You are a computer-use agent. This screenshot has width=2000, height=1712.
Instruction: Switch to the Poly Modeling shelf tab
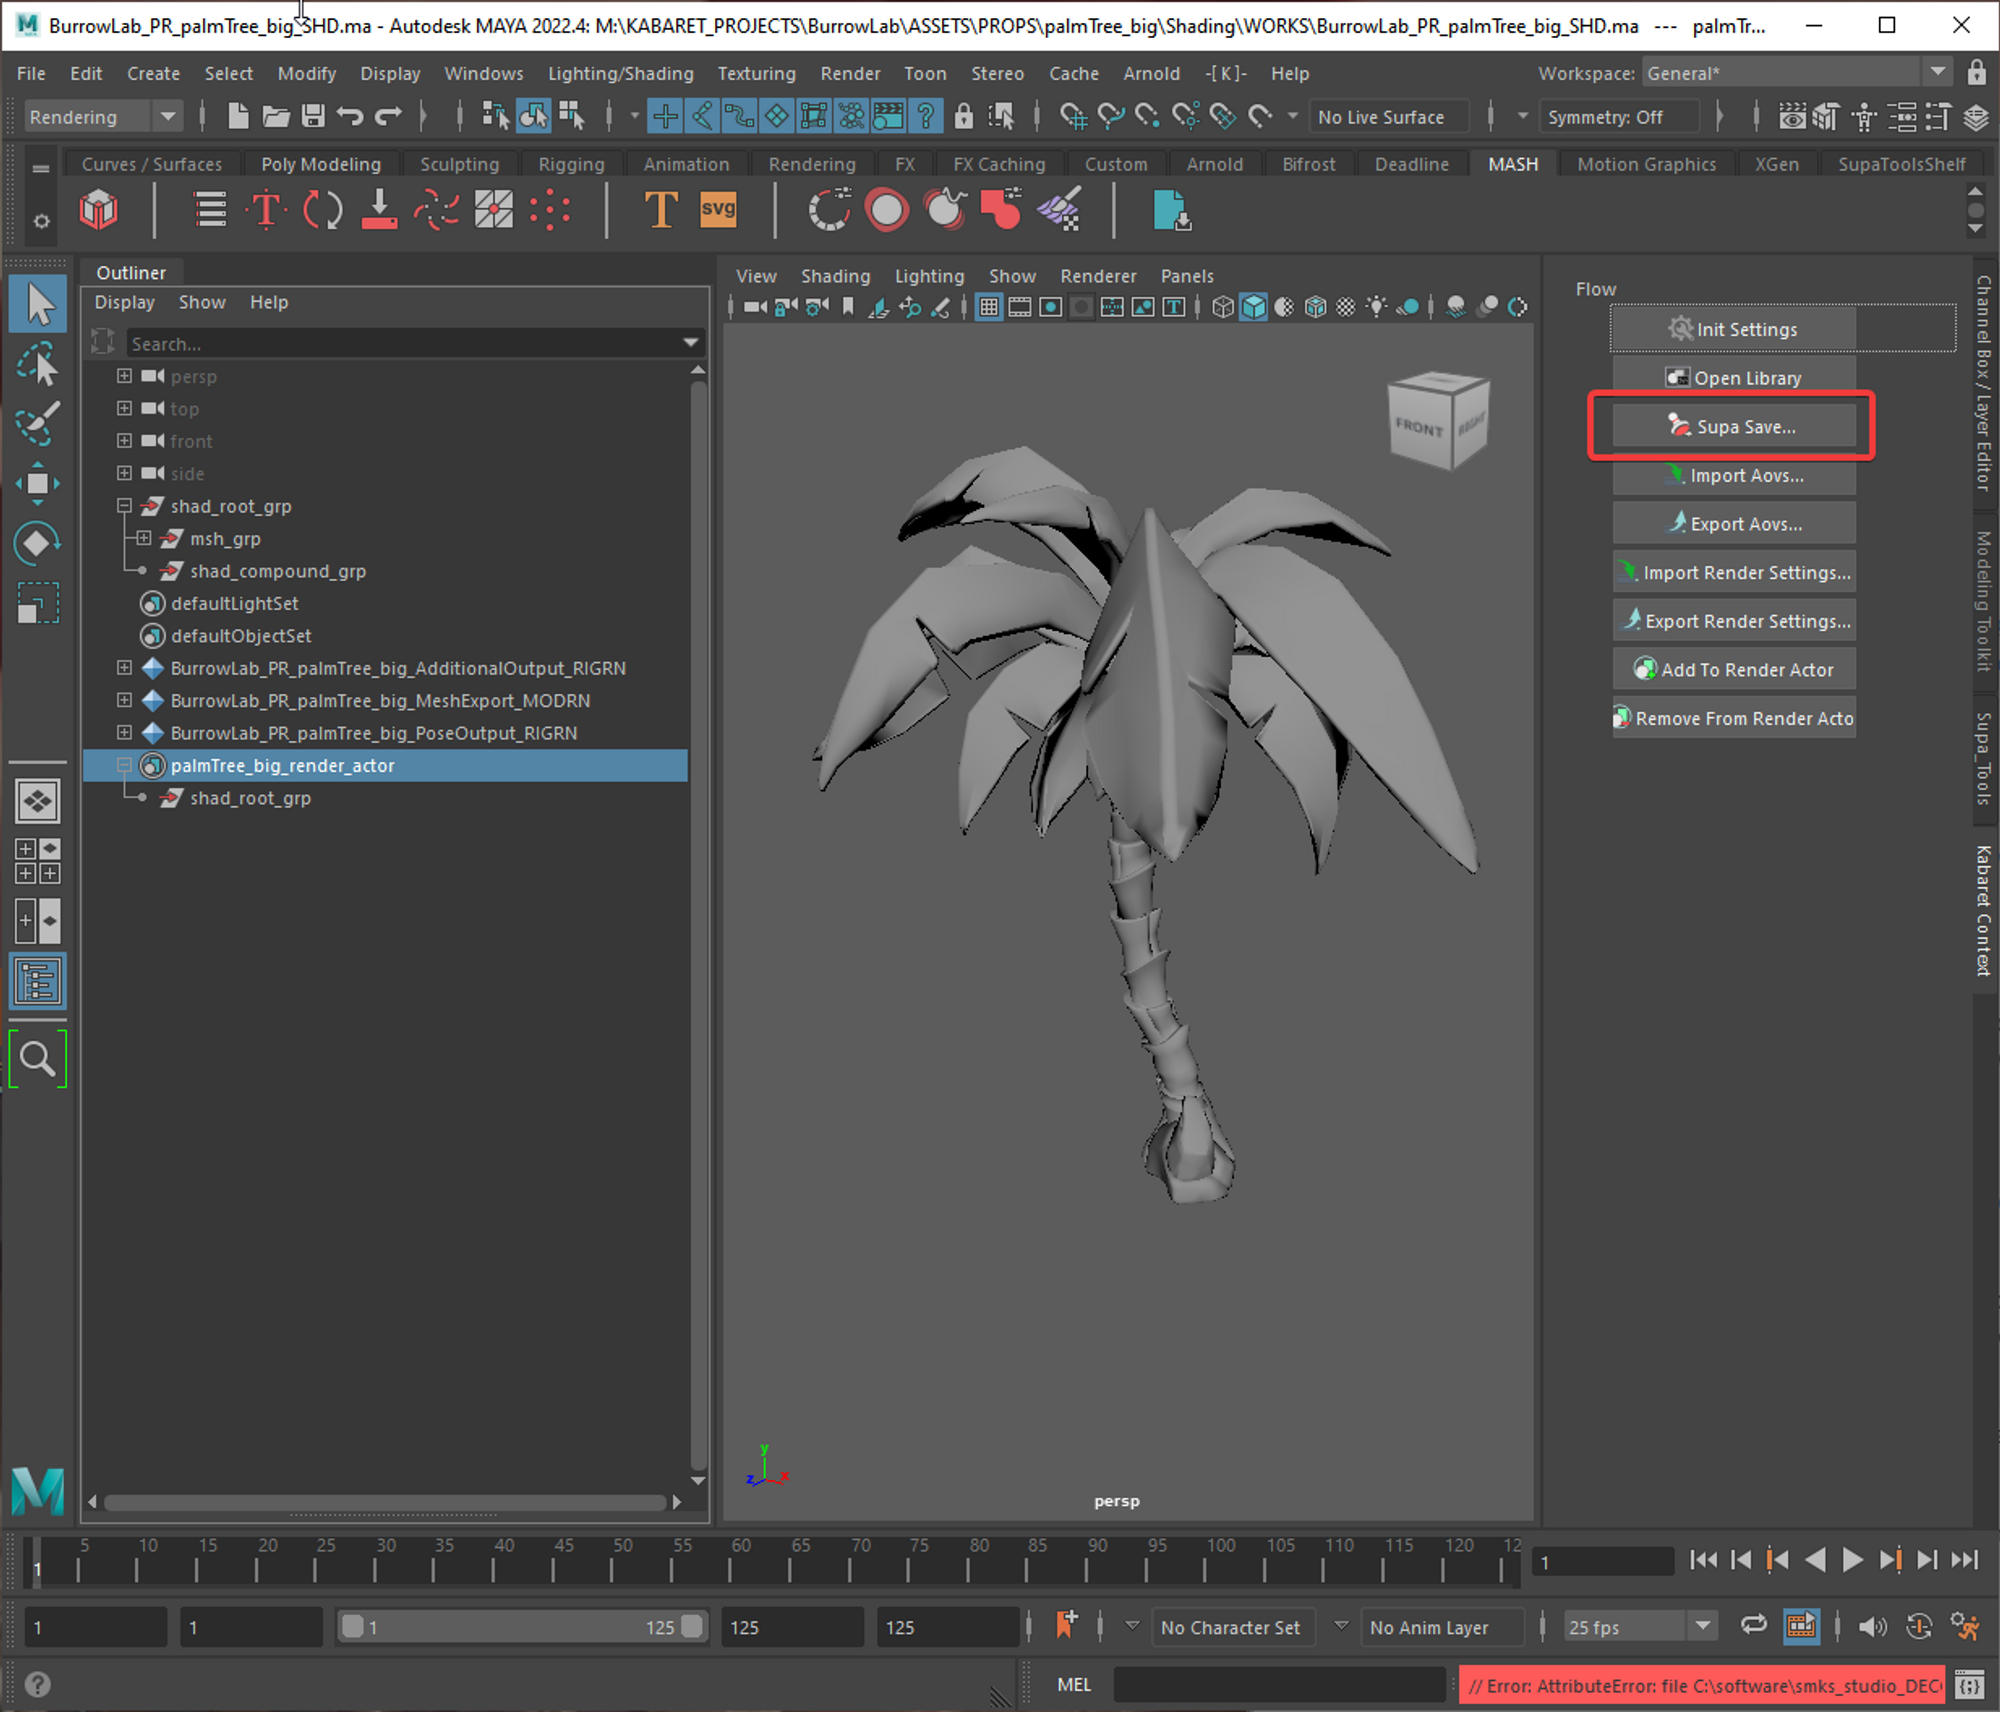click(x=321, y=164)
